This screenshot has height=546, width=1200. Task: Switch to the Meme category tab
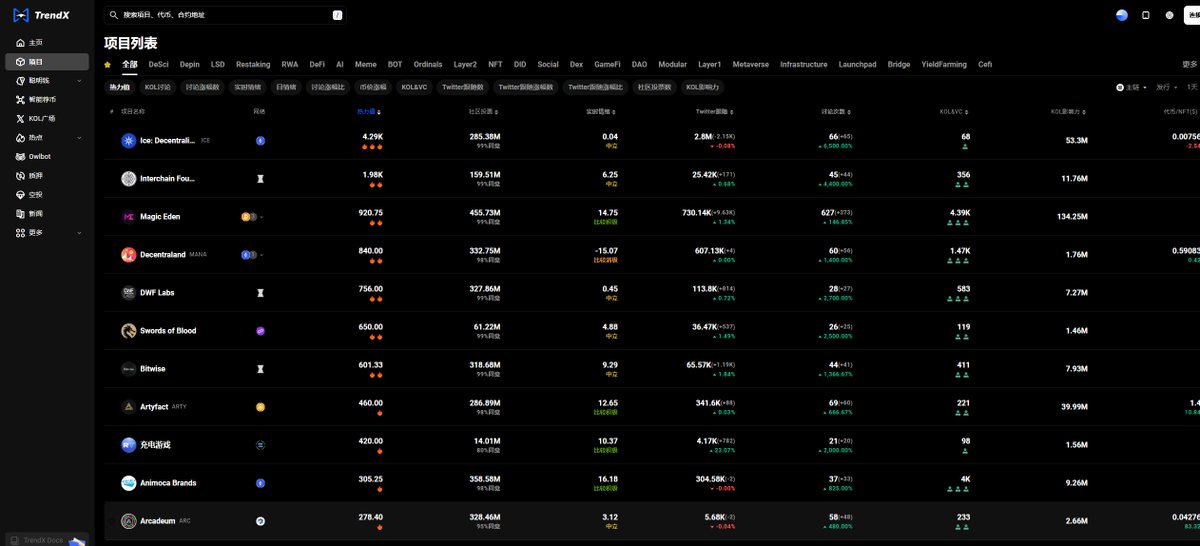pos(366,64)
